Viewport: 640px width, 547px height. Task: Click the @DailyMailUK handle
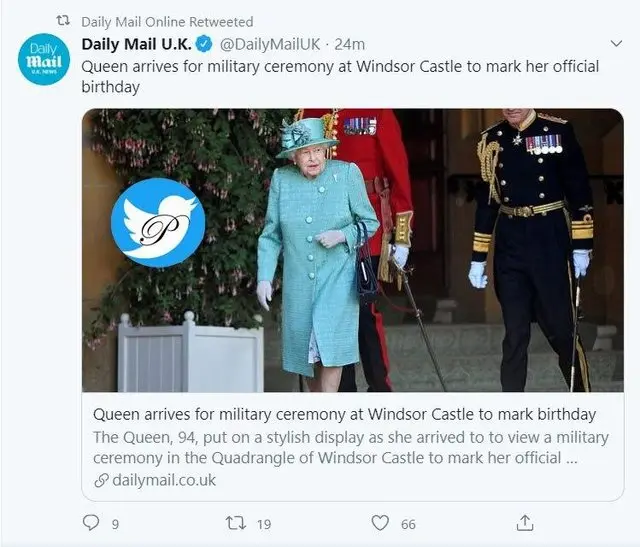[x=270, y=45]
